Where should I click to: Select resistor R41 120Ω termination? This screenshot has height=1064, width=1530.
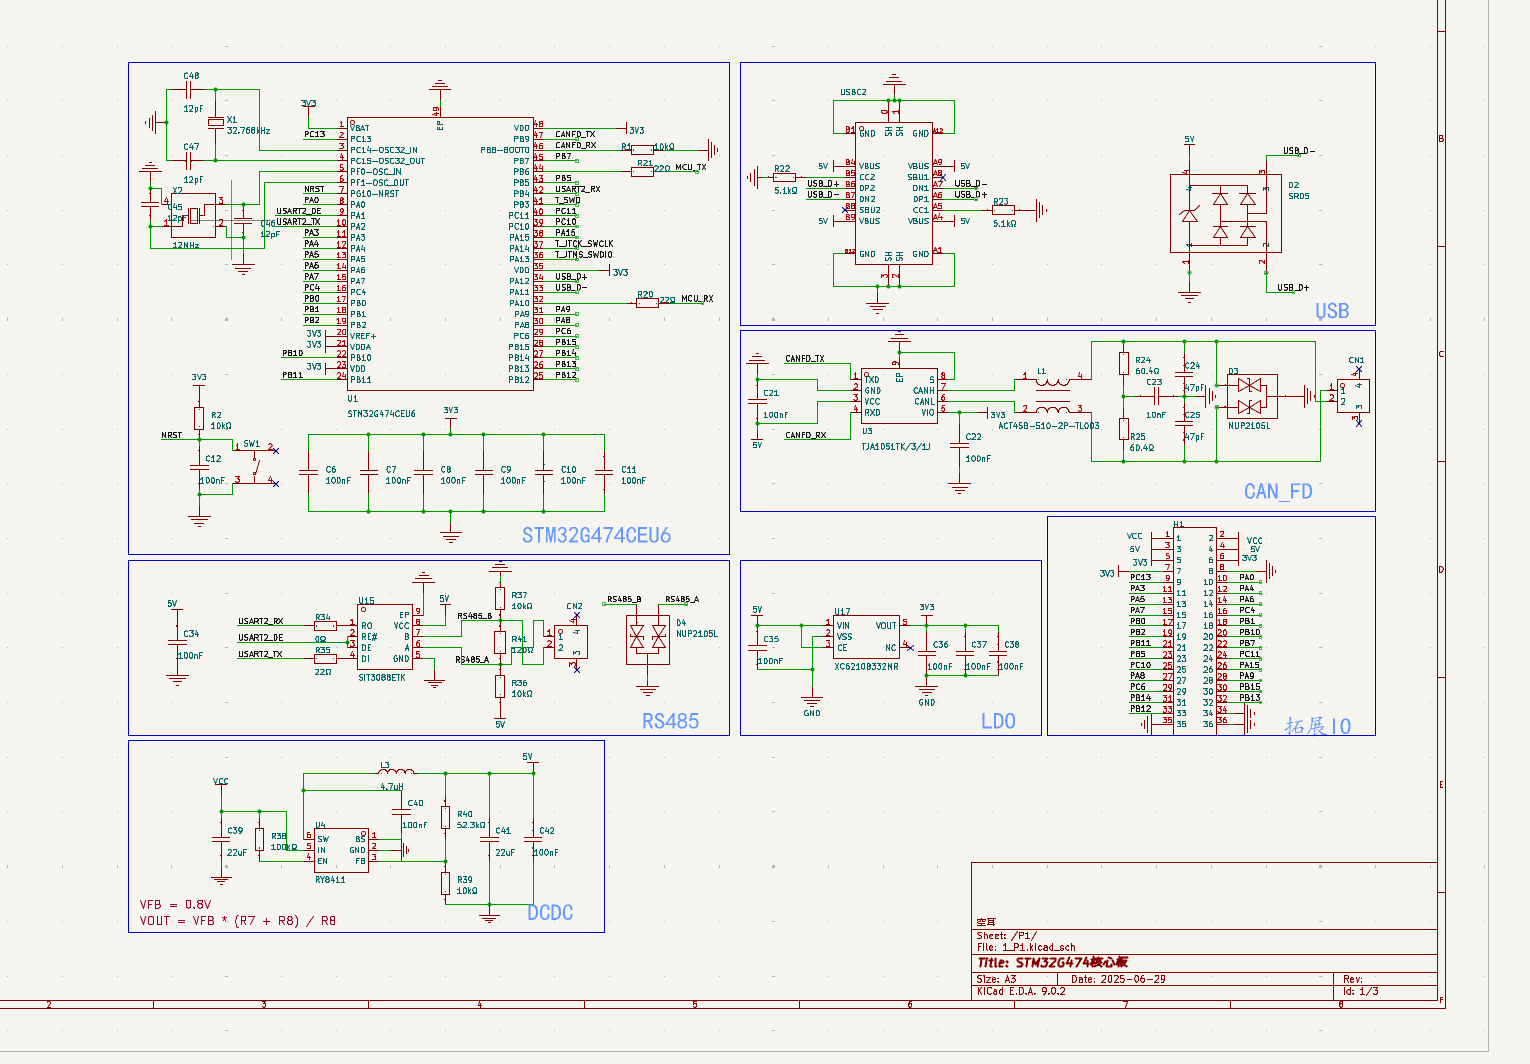click(x=499, y=642)
